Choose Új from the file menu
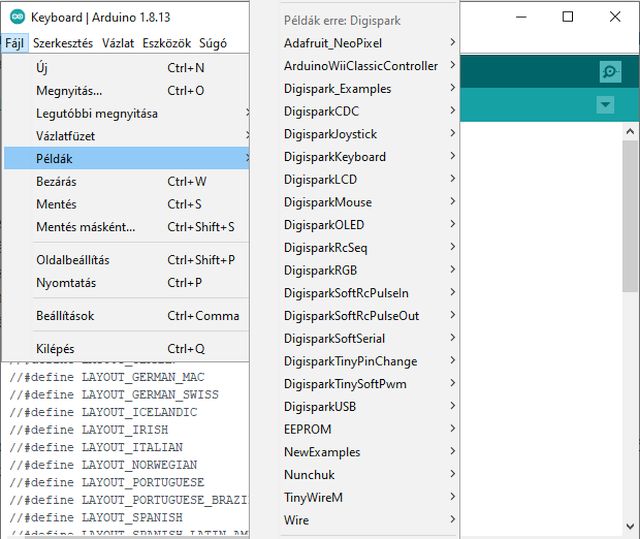The height and width of the screenshot is (539, 640). click(127, 68)
